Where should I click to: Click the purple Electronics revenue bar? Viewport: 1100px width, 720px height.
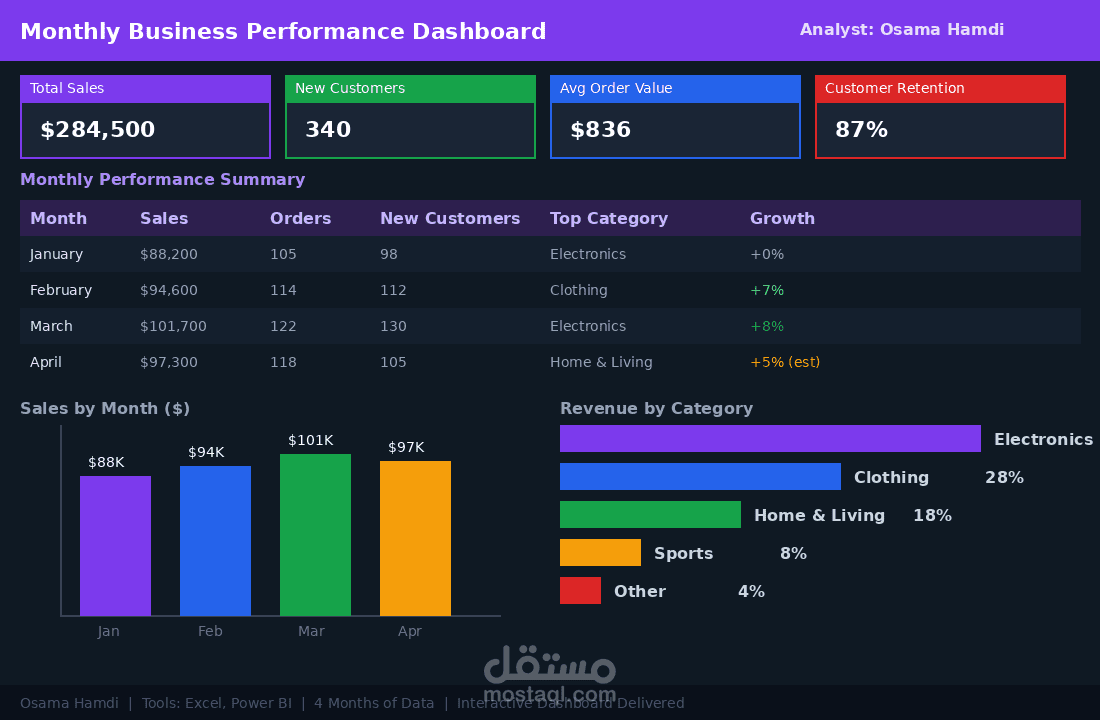coord(770,439)
